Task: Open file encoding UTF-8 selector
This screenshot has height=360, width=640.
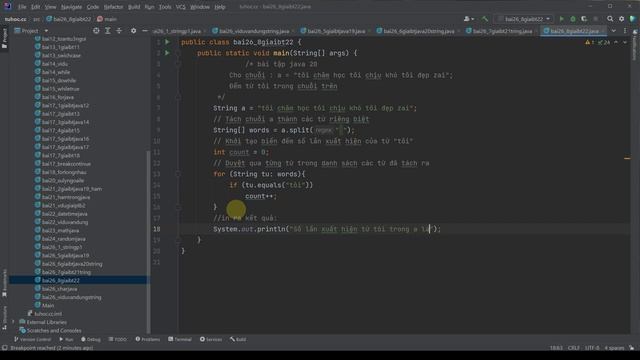Action: [x=592, y=348]
